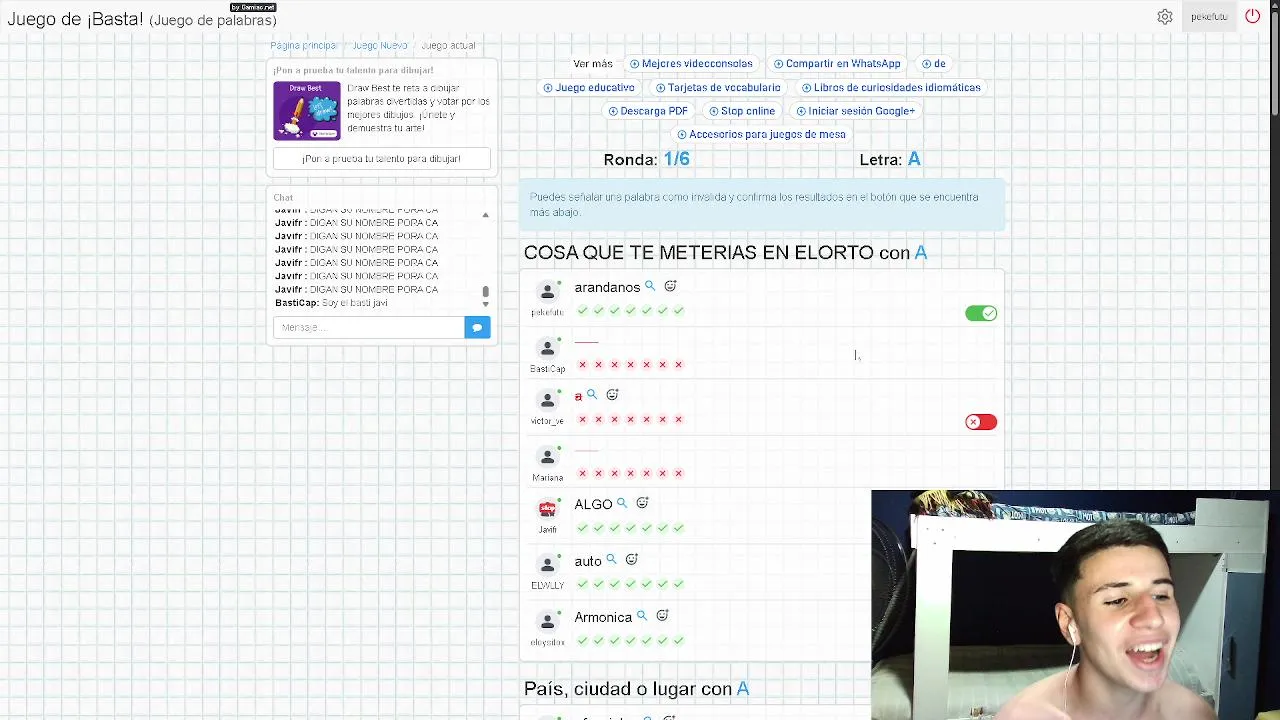This screenshot has width=1280, height=720.
Task: Search victor_ve's answer 'a' with magnifier
Action: 592,395
